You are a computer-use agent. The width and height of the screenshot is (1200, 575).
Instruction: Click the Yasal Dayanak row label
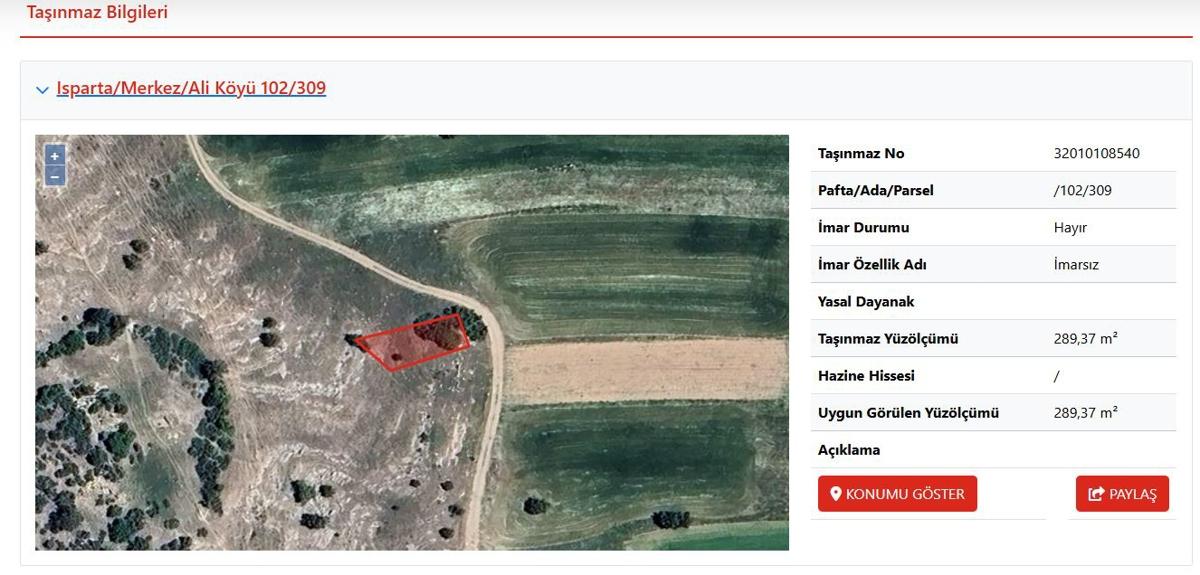click(x=866, y=301)
